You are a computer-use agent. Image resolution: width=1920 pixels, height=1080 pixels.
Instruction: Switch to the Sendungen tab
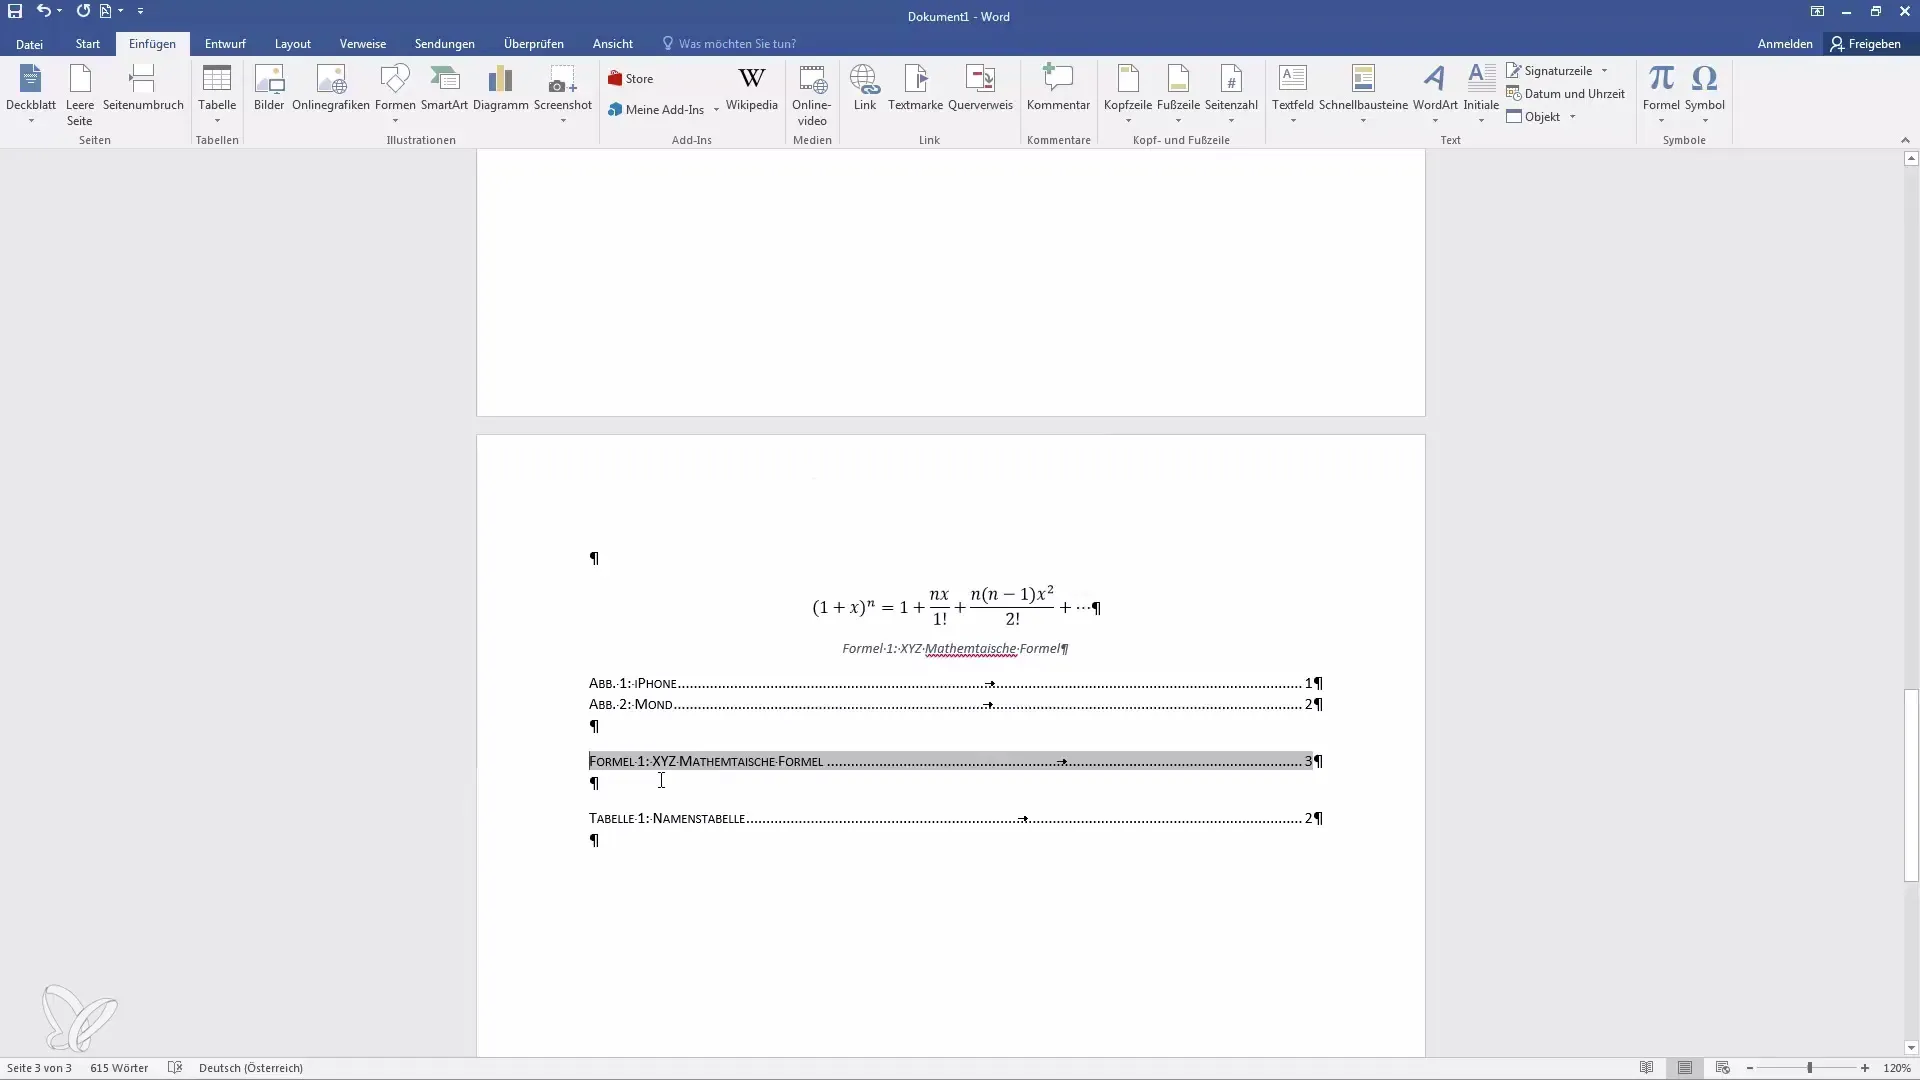[445, 44]
